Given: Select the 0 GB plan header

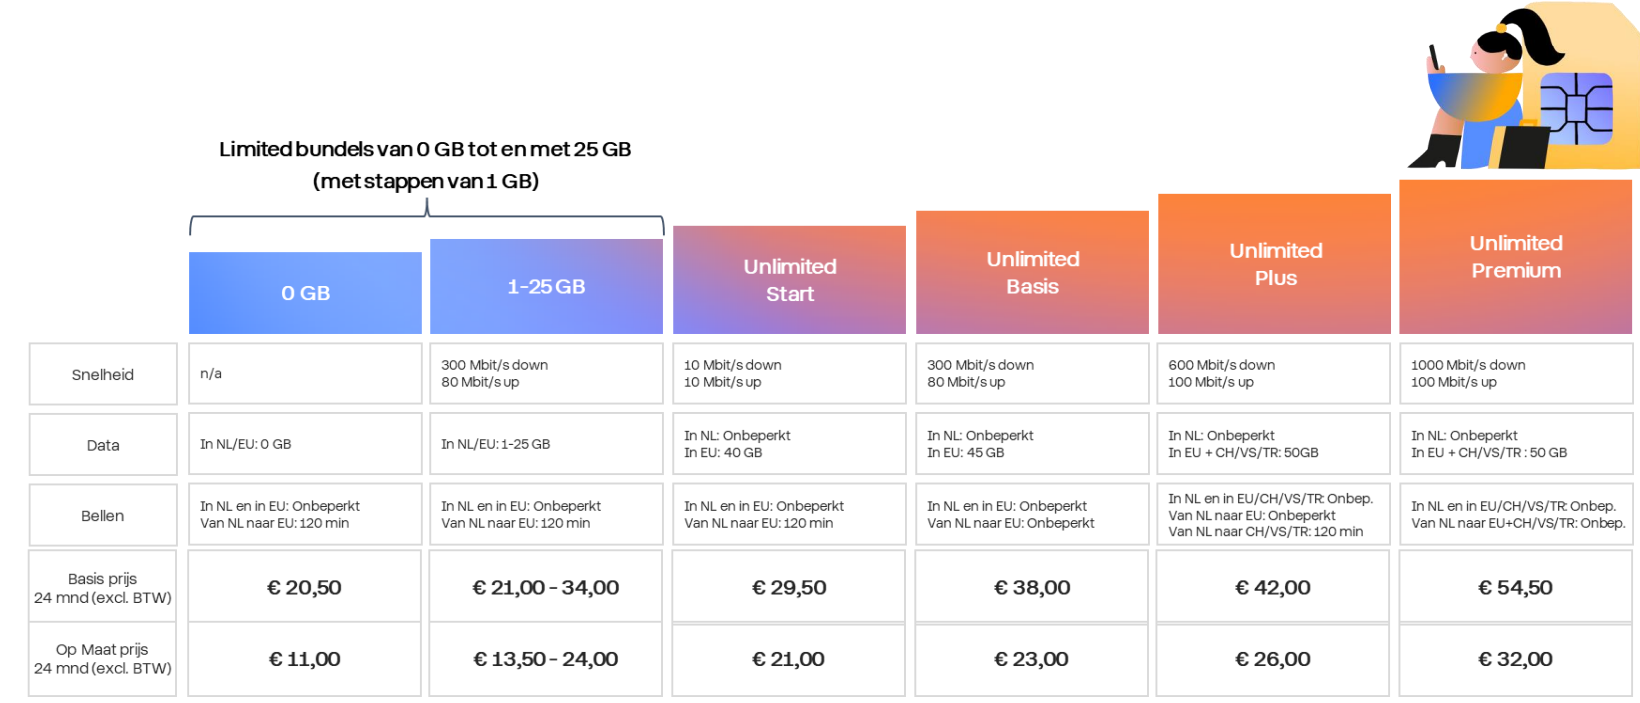Looking at the screenshot, I should (305, 293).
